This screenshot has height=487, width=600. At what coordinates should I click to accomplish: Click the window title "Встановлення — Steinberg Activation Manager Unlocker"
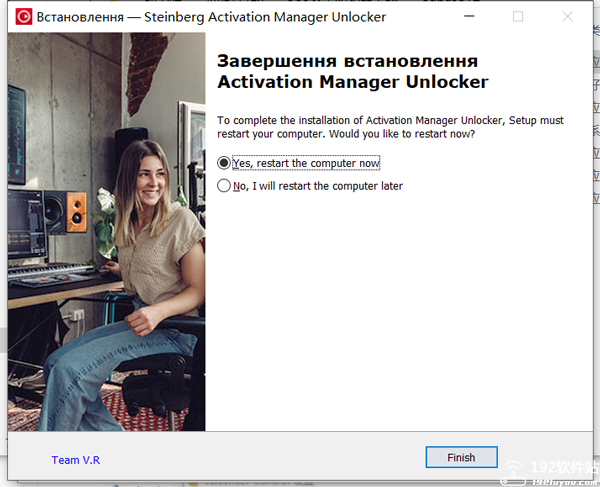click(211, 17)
